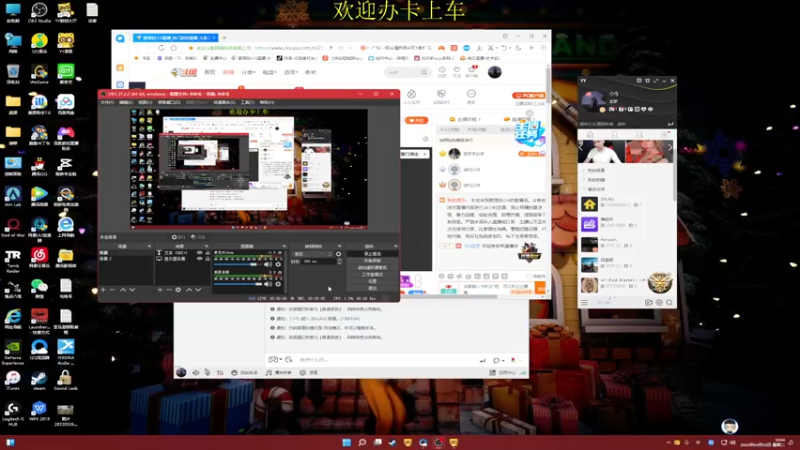Click YY home tab icon
The height and width of the screenshot is (450, 800).
pos(590,135)
